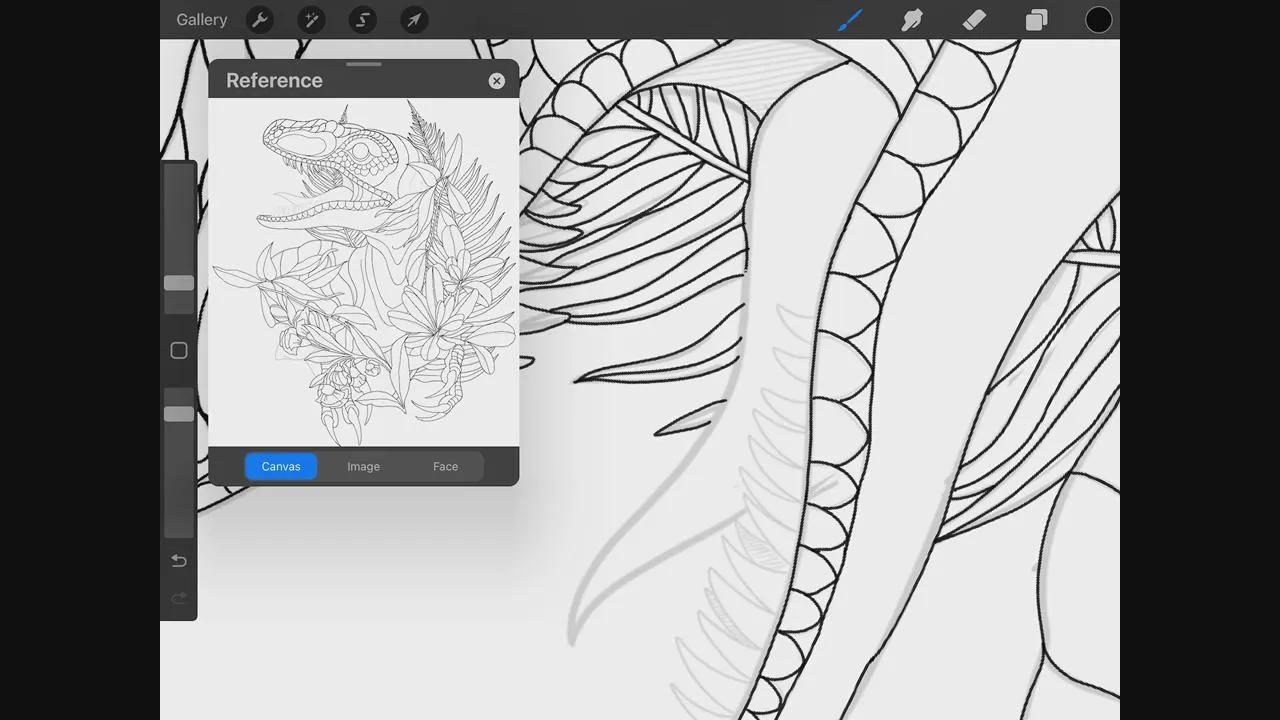The image size is (1280, 720).
Task: Switch Reference to Face tab
Action: pyautogui.click(x=445, y=466)
